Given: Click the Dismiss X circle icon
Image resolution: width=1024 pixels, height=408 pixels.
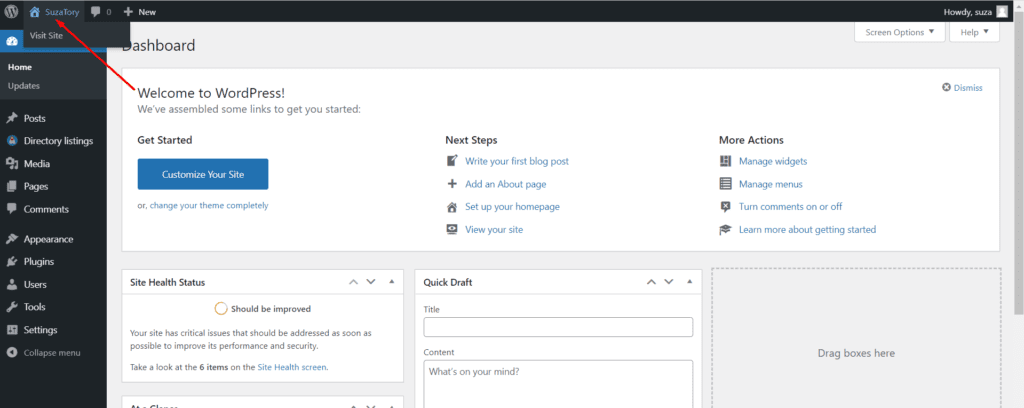Looking at the screenshot, I should click(x=946, y=87).
